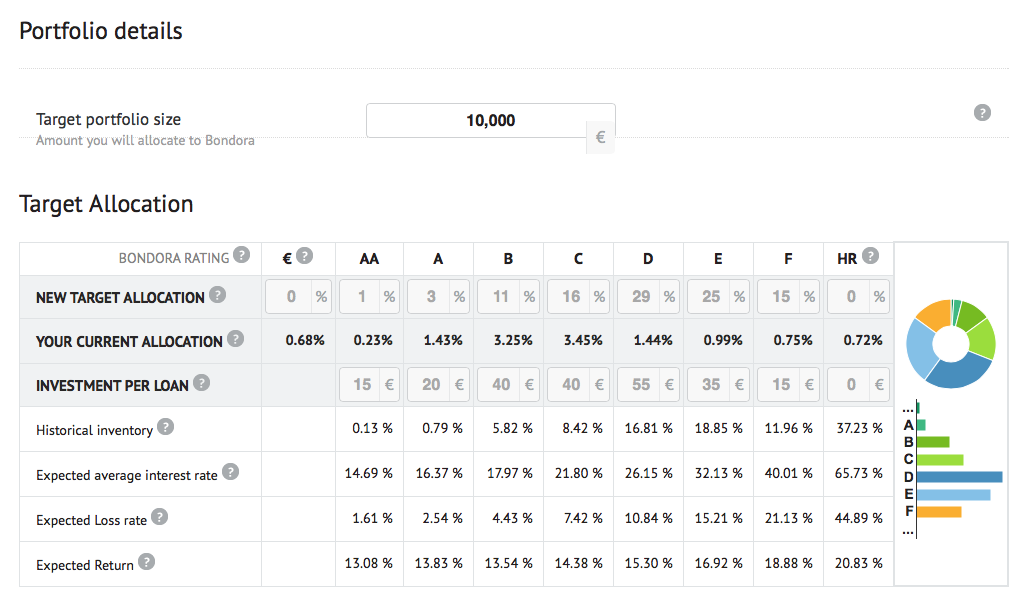Viewport: 1031px width, 608px height.
Task: Open Expected Loss rate help icon
Action: [x=159, y=517]
